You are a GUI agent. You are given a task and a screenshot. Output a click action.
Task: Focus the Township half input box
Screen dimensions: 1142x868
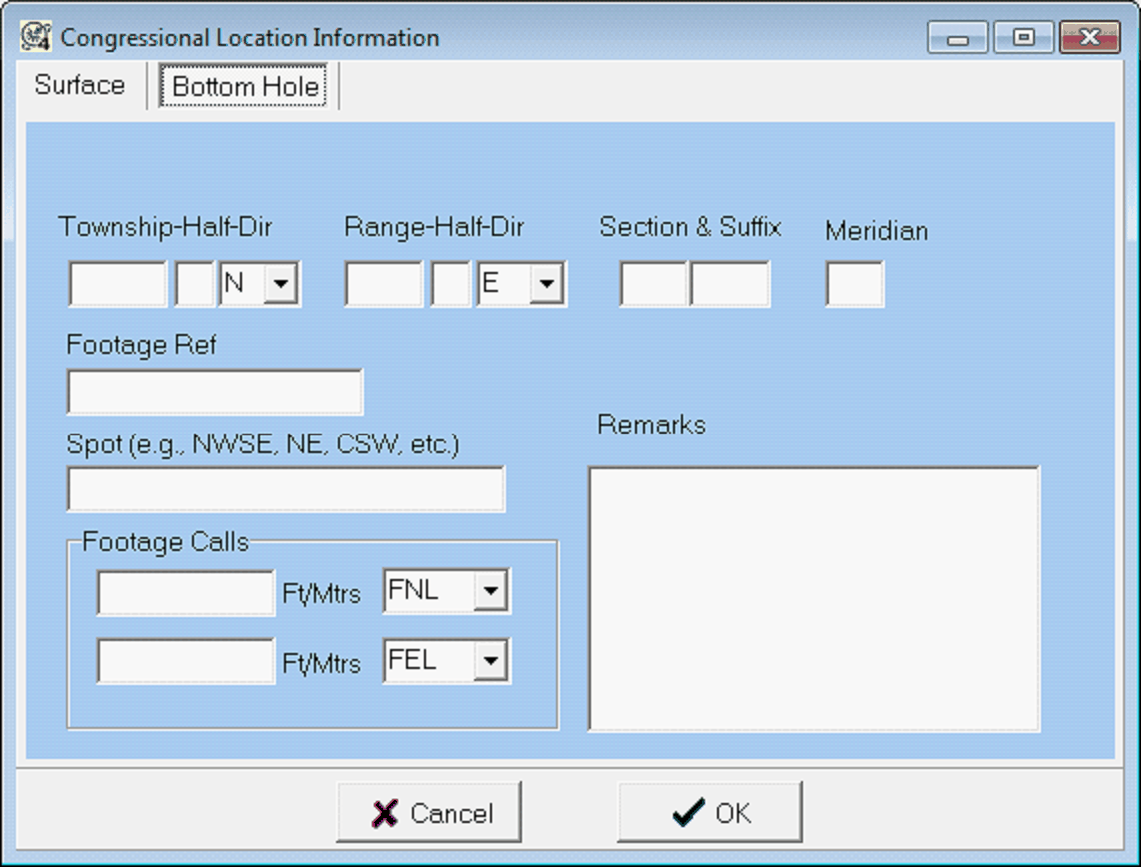pos(194,285)
